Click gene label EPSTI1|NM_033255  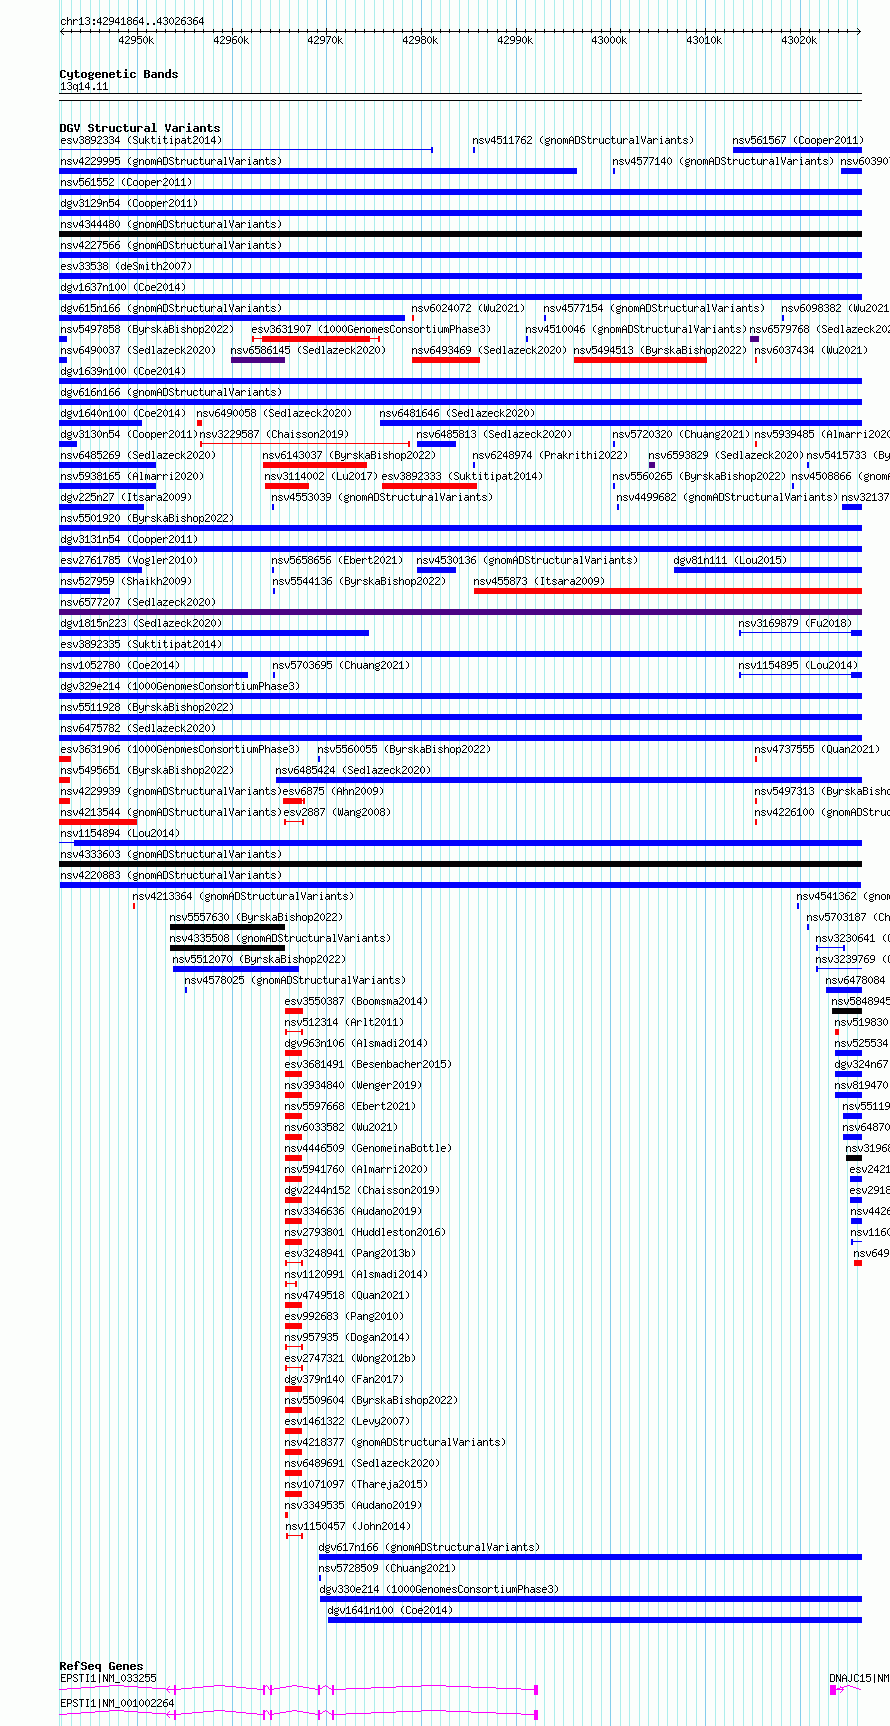click(108, 1679)
